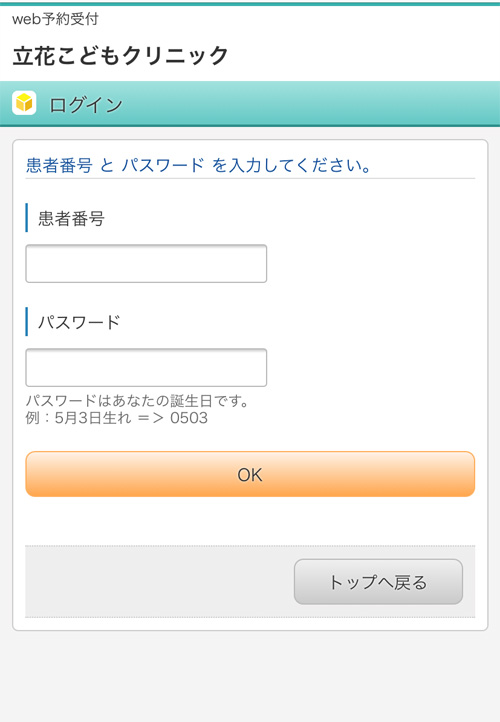Click the 0503 example password text
Viewport: 500px width, 722px height.
pyautogui.click(x=189, y=418)
